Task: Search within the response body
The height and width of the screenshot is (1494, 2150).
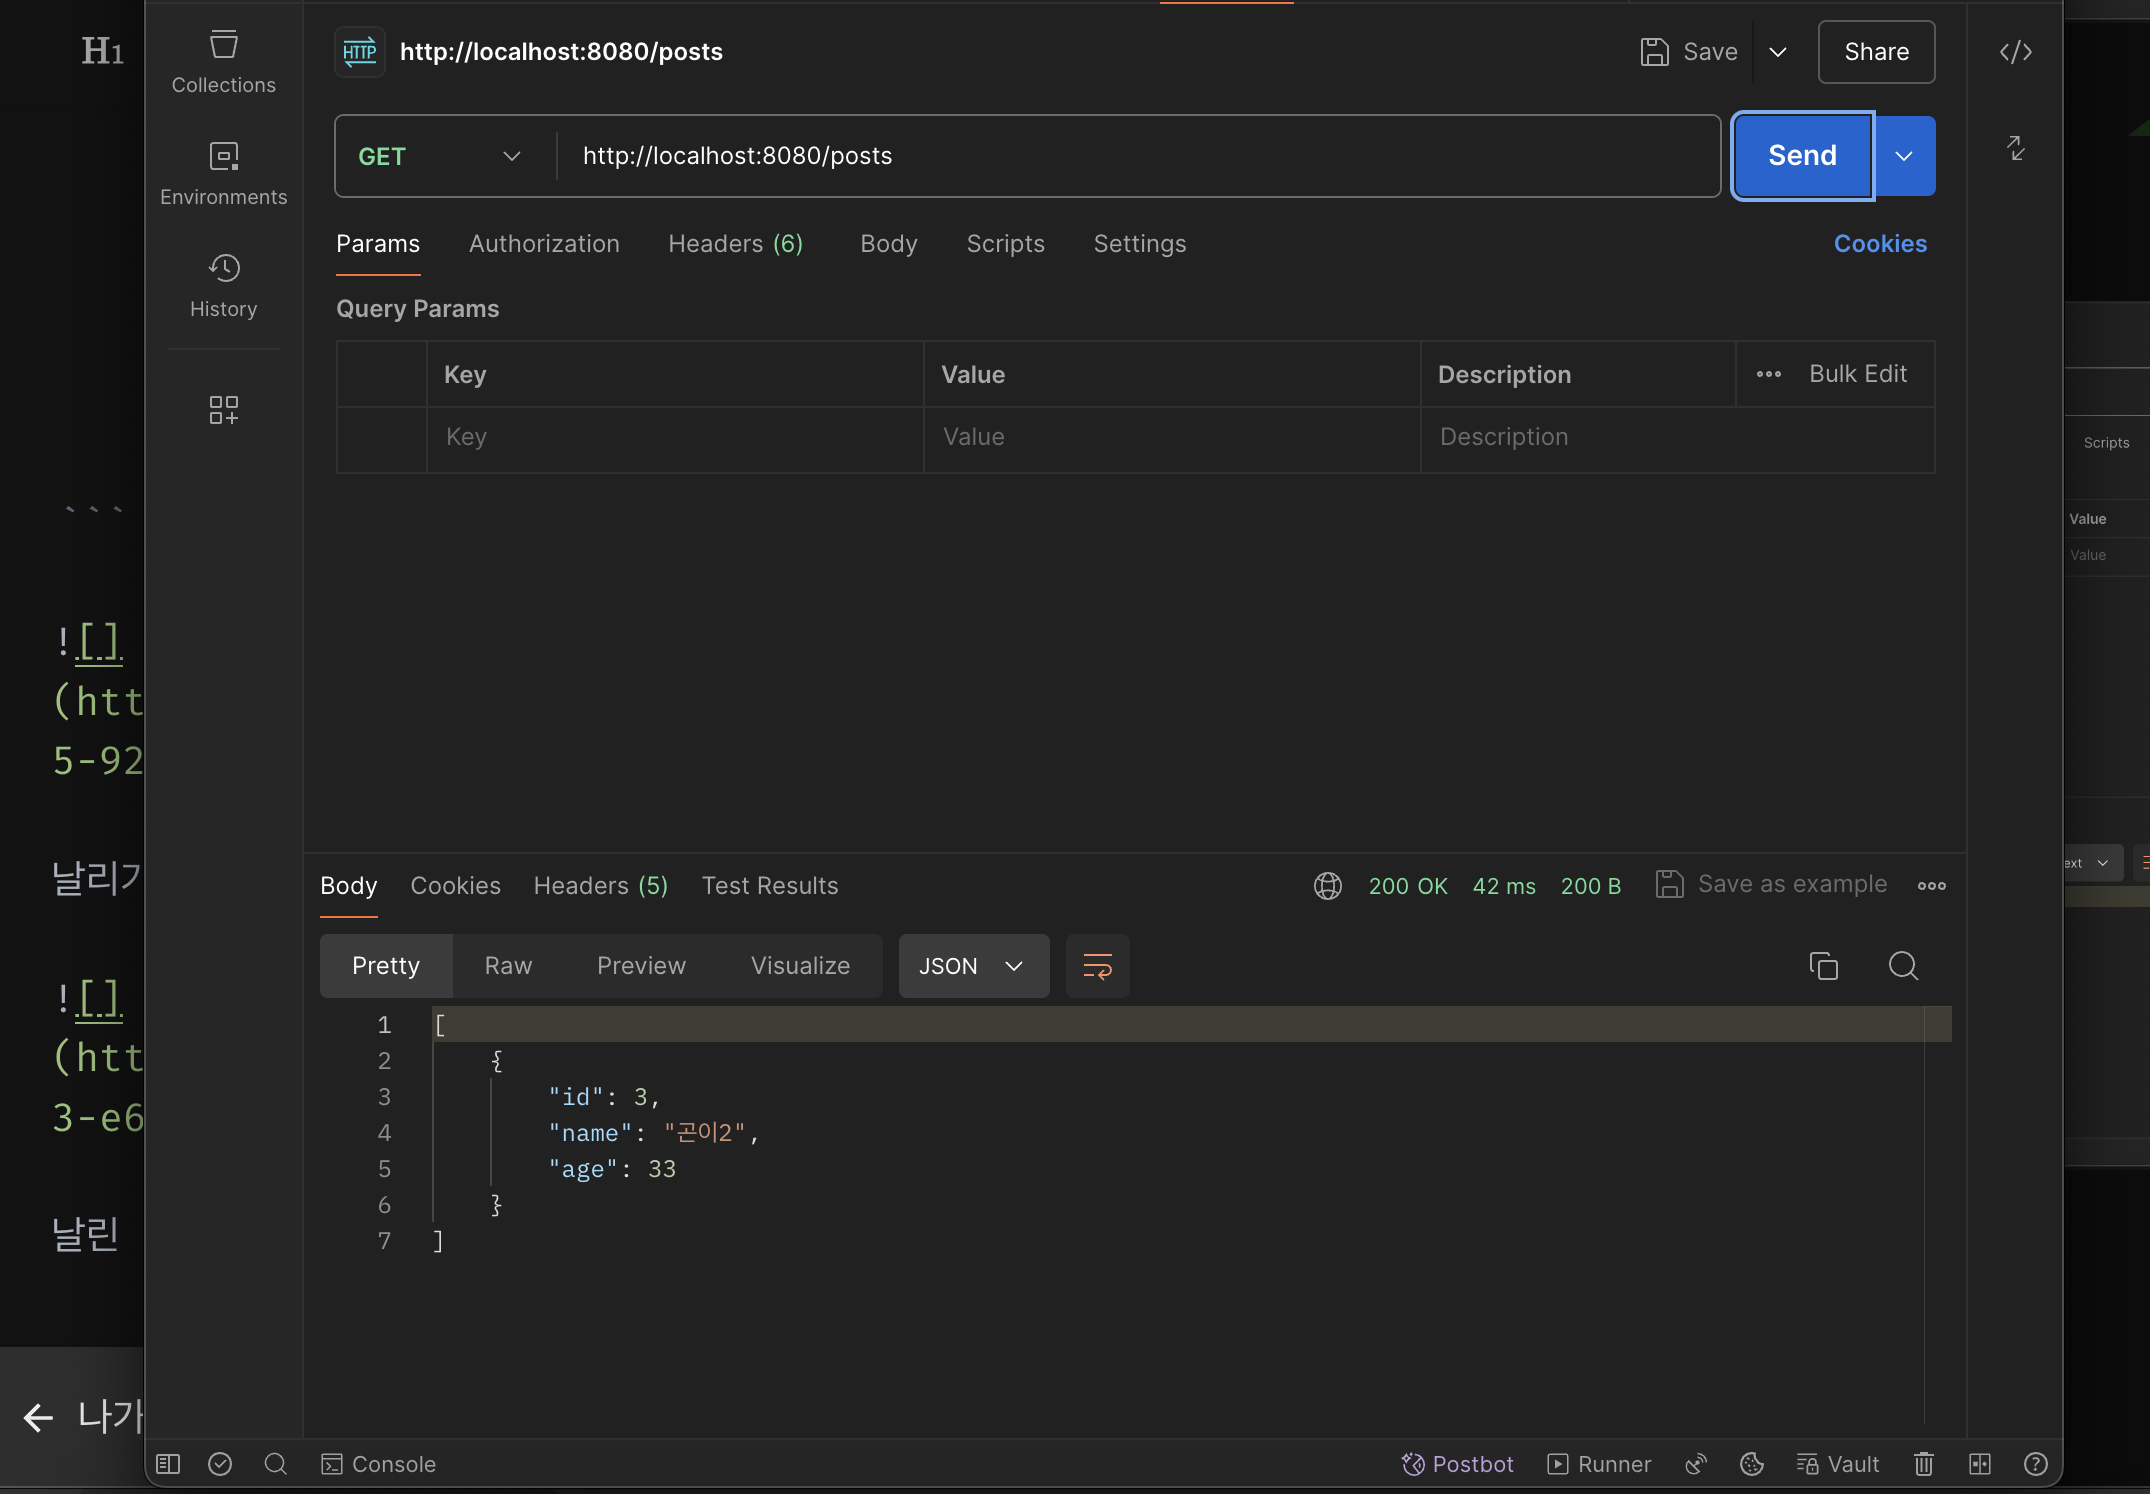Action: click(1903, 966)
